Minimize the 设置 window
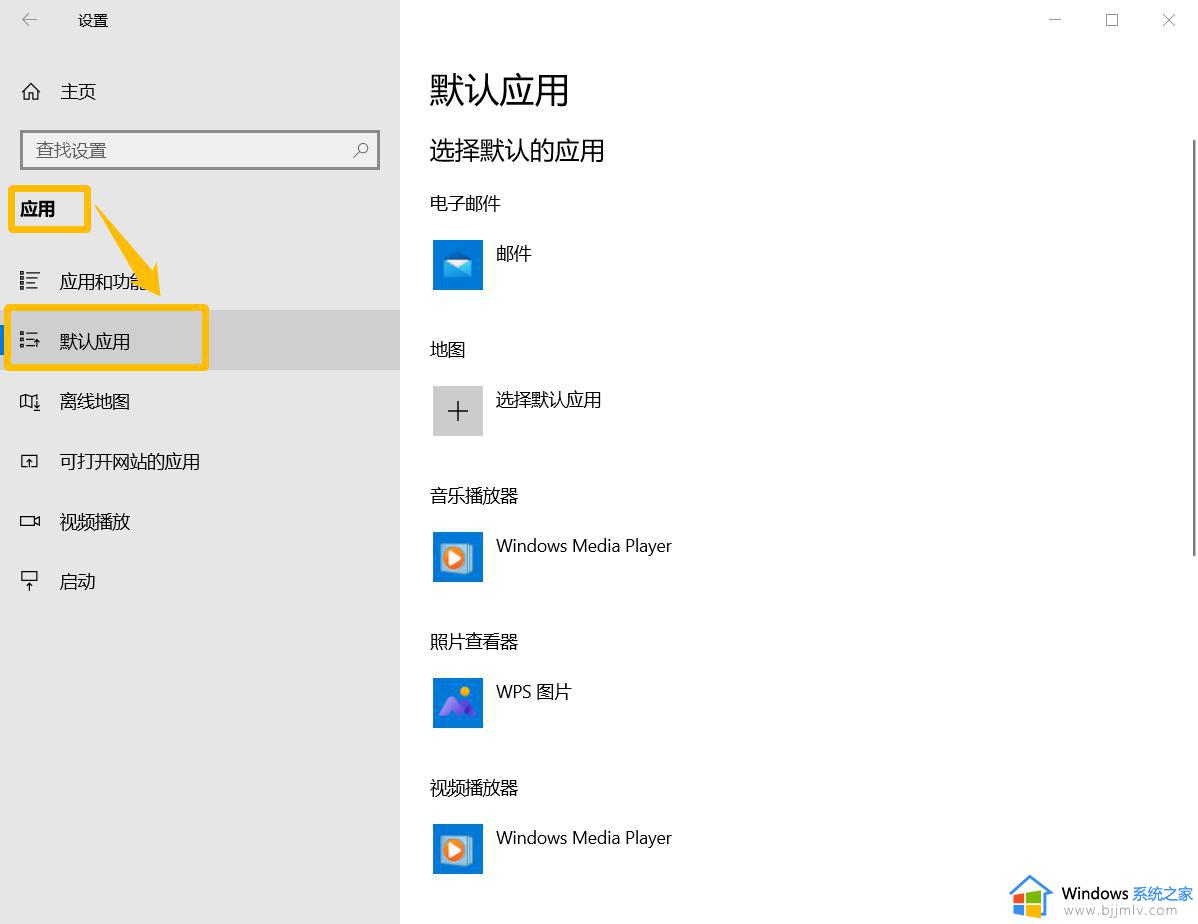The image size is (1198, 924). click(x=1055, y=20)
